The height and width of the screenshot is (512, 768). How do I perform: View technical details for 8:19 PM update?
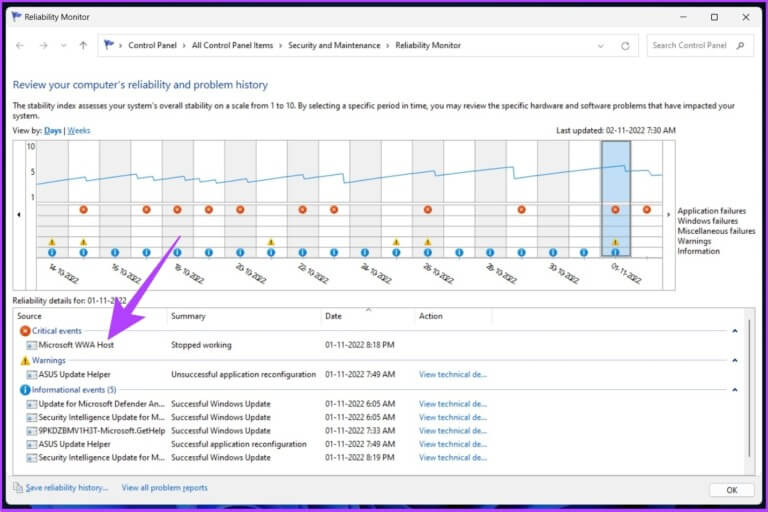pos(453,458)
